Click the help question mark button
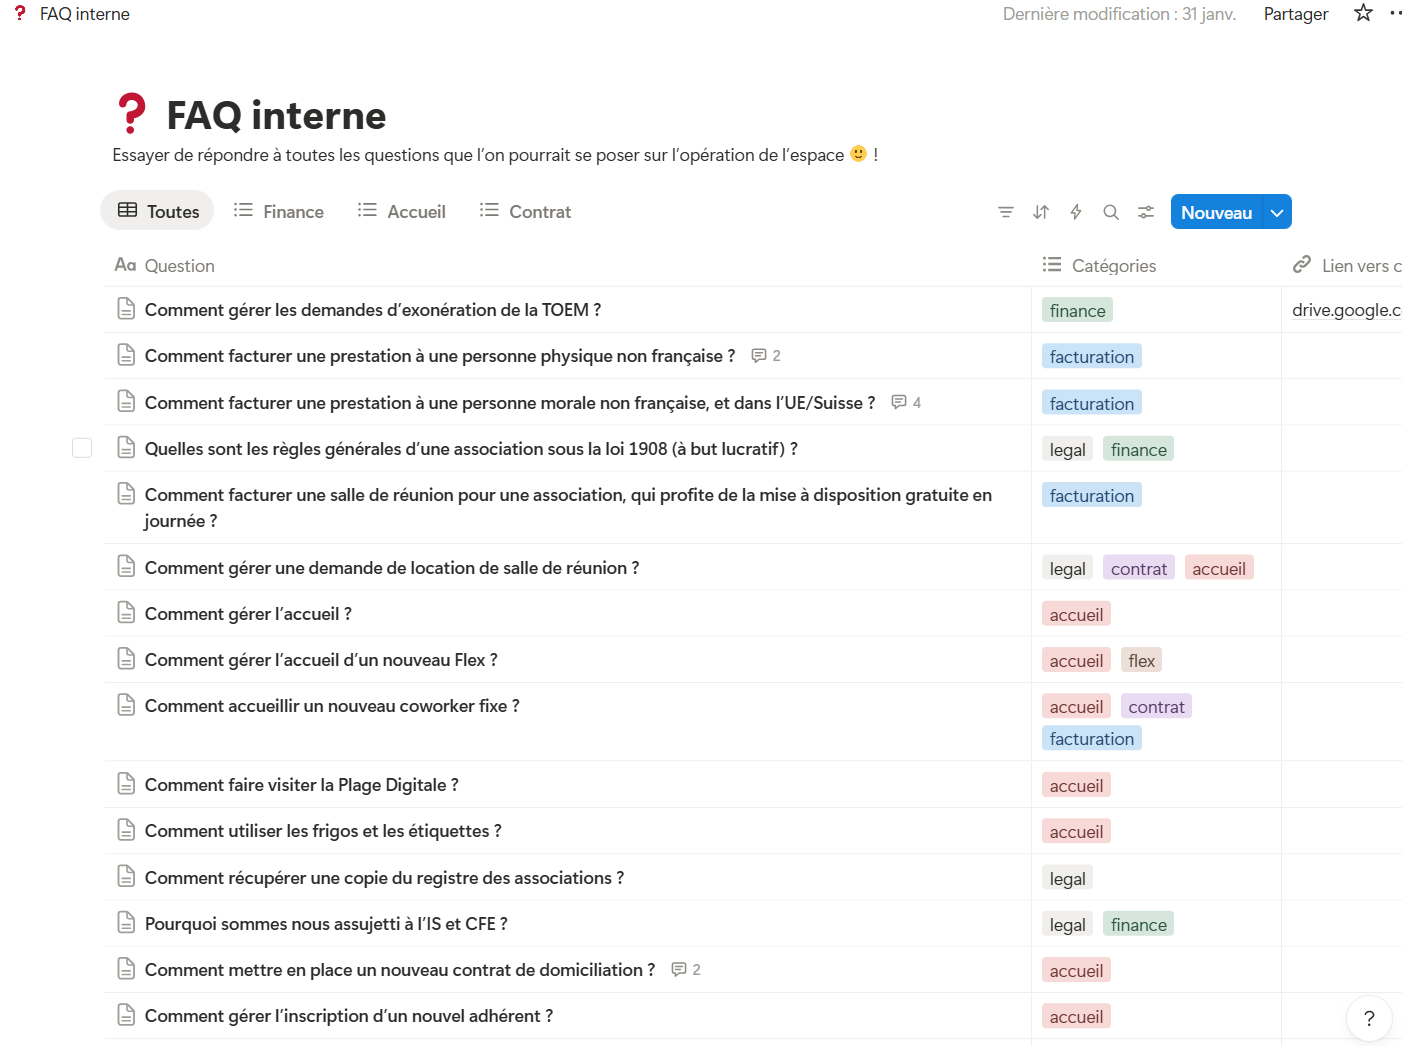 [1369, 1018]
